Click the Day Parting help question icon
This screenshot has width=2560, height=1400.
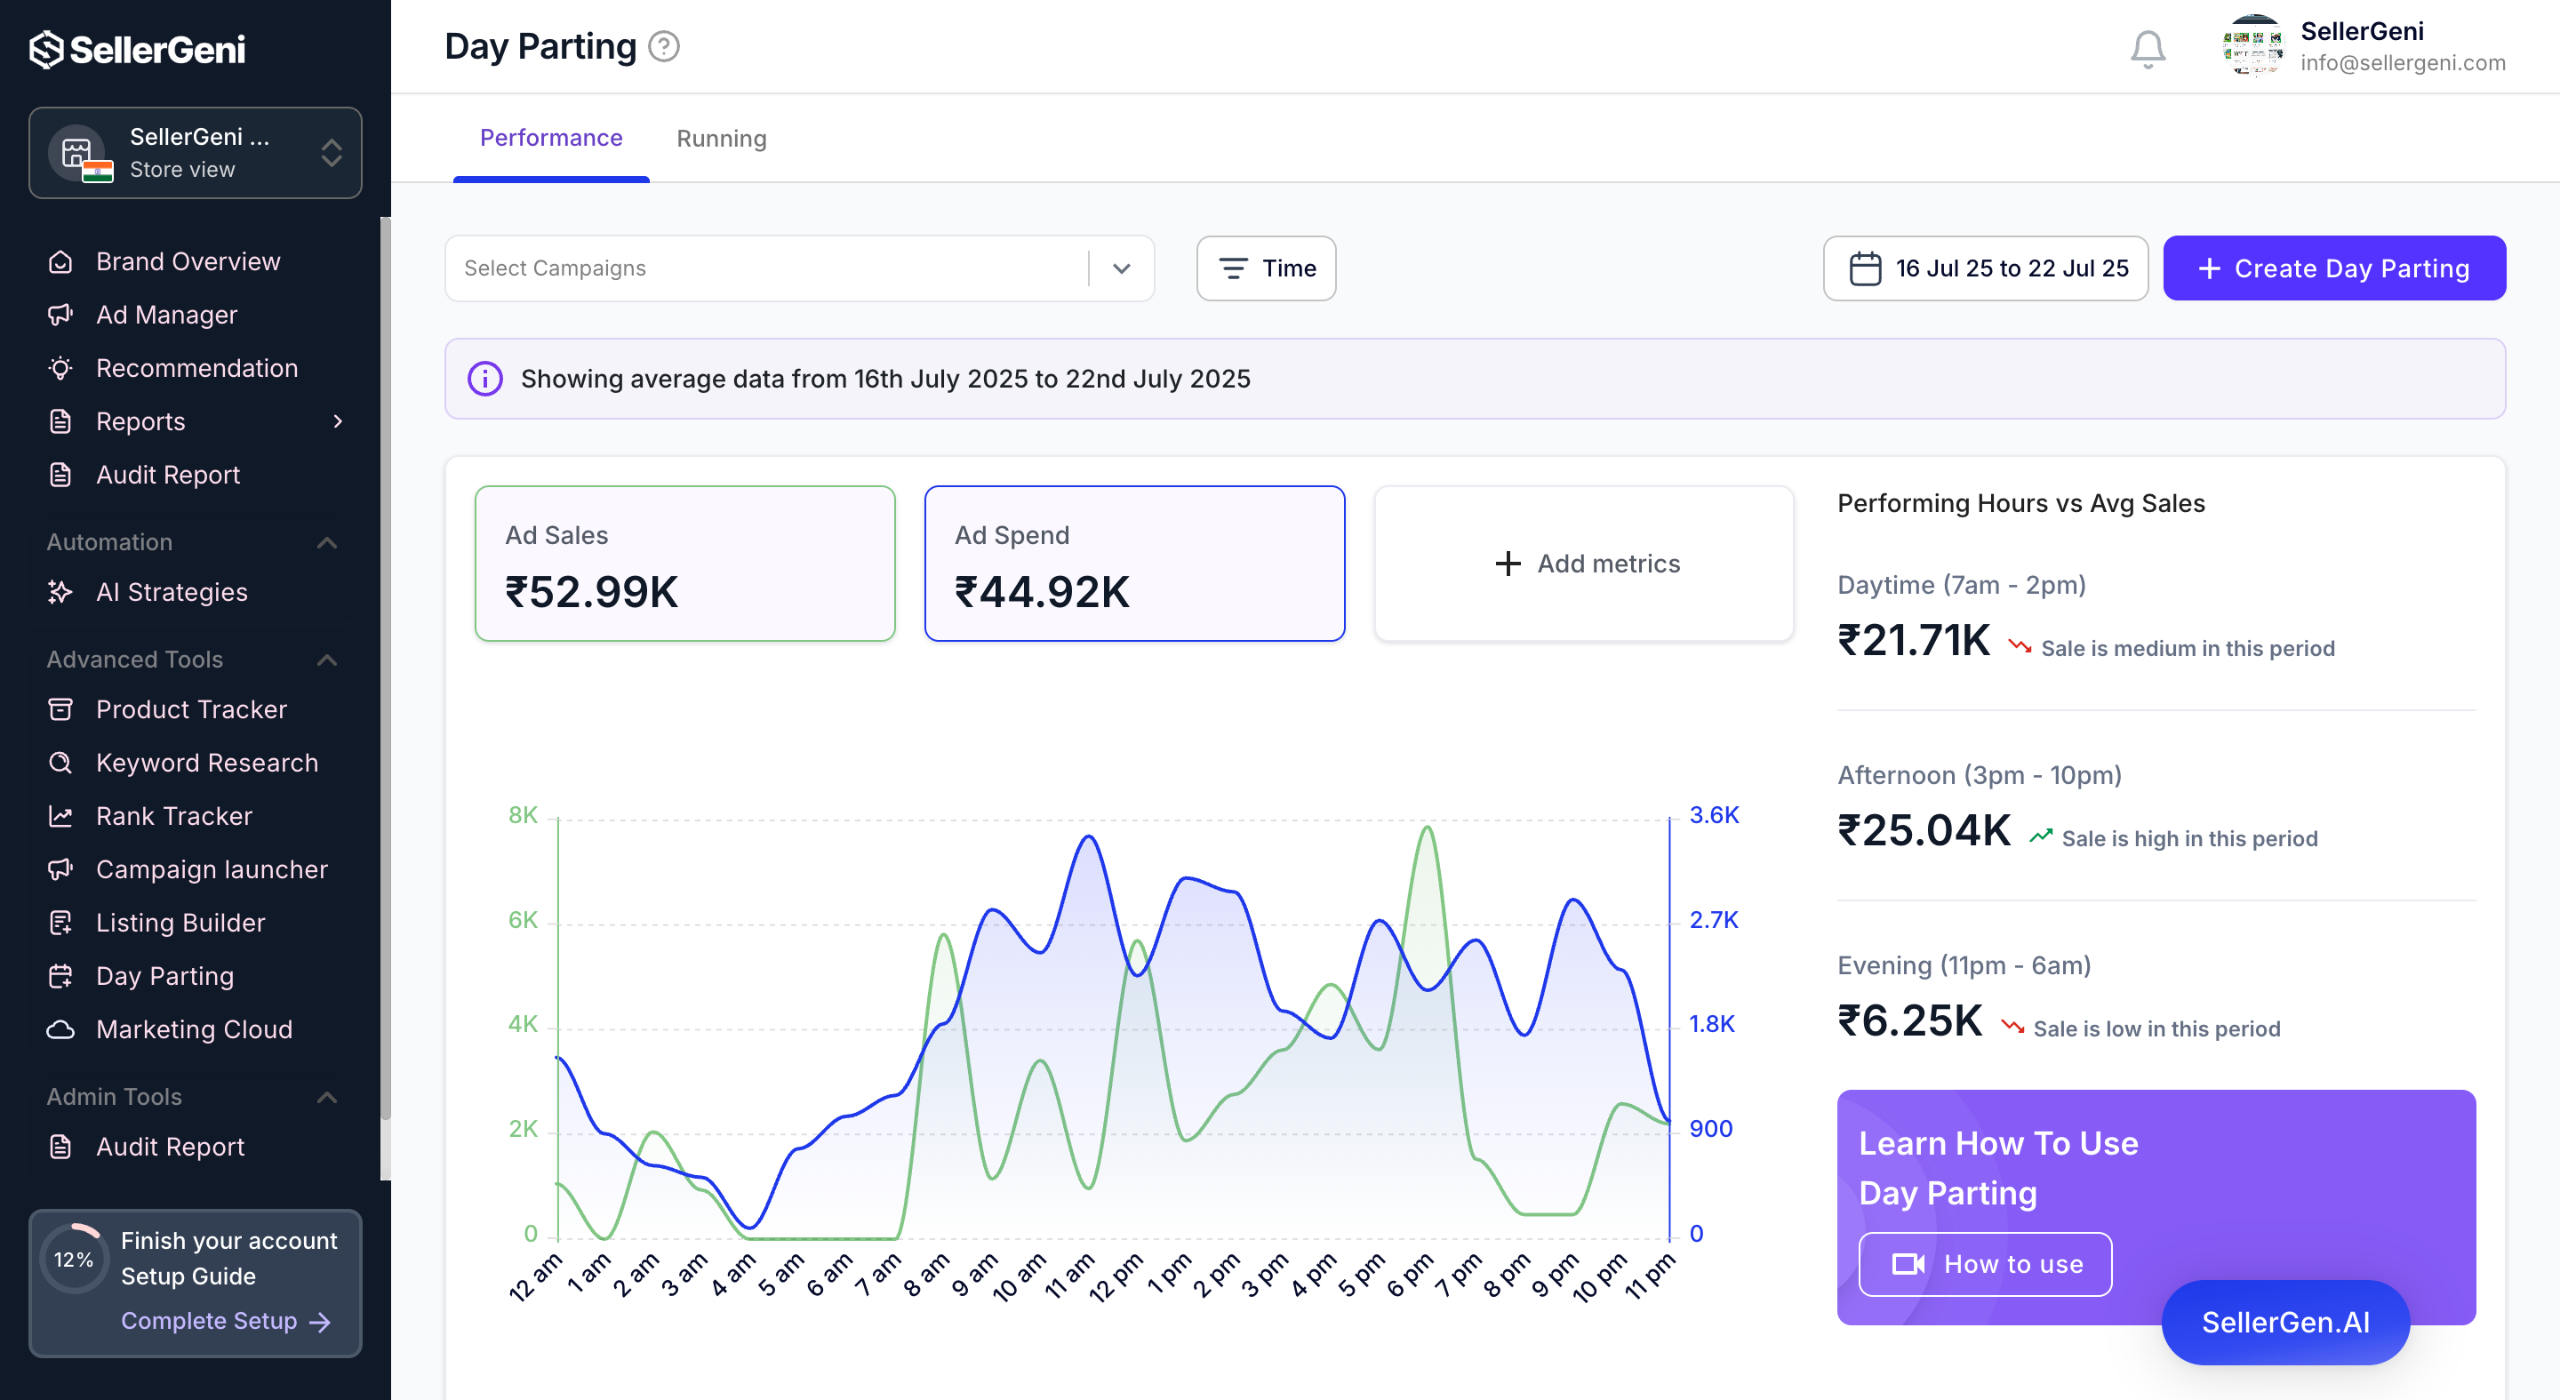tap(664, 47)
